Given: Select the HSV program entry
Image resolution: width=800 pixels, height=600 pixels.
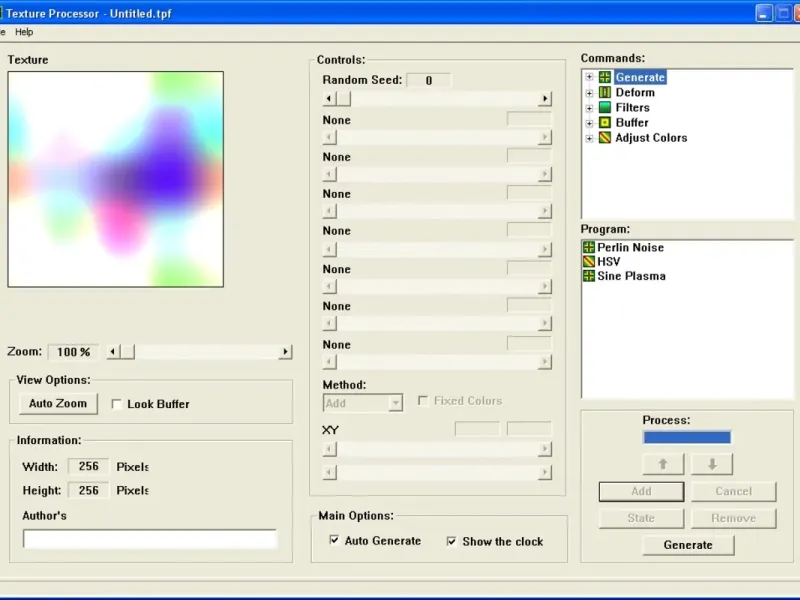Looking at the screenshot, I should click(x=609, y=262).
